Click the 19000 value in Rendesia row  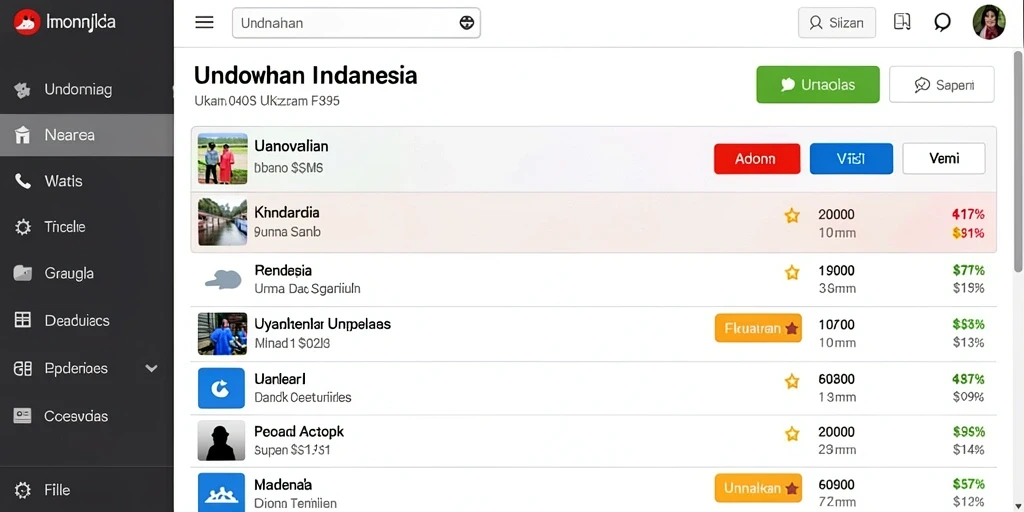(837, 270)
